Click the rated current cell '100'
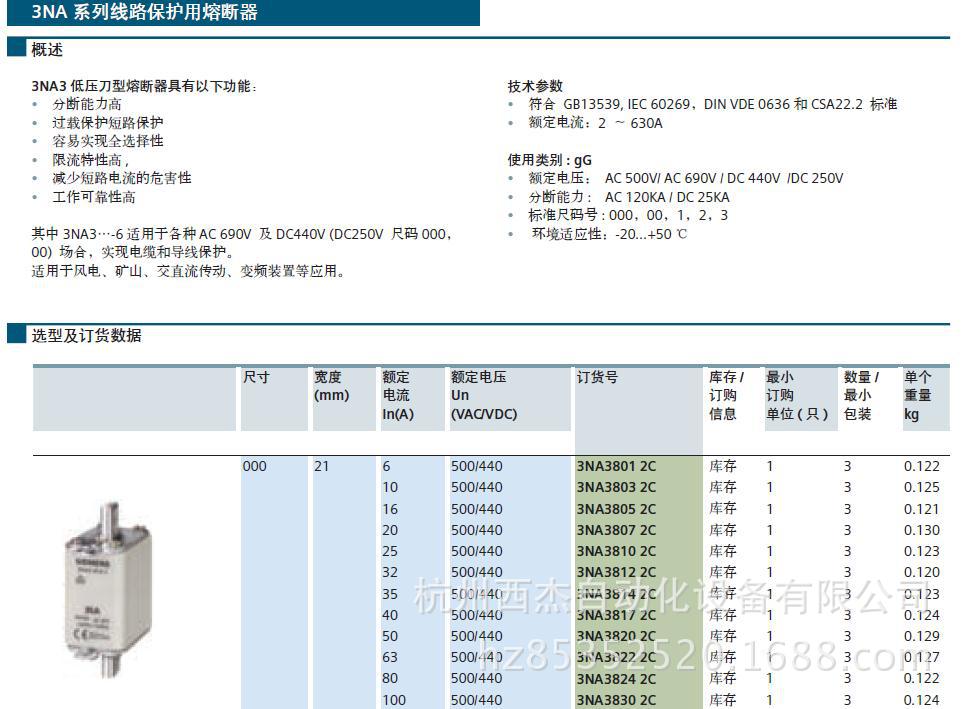Image resolution: width=972 pixels, height=709 pixels. pyautogui.click(x=394, y=700)
